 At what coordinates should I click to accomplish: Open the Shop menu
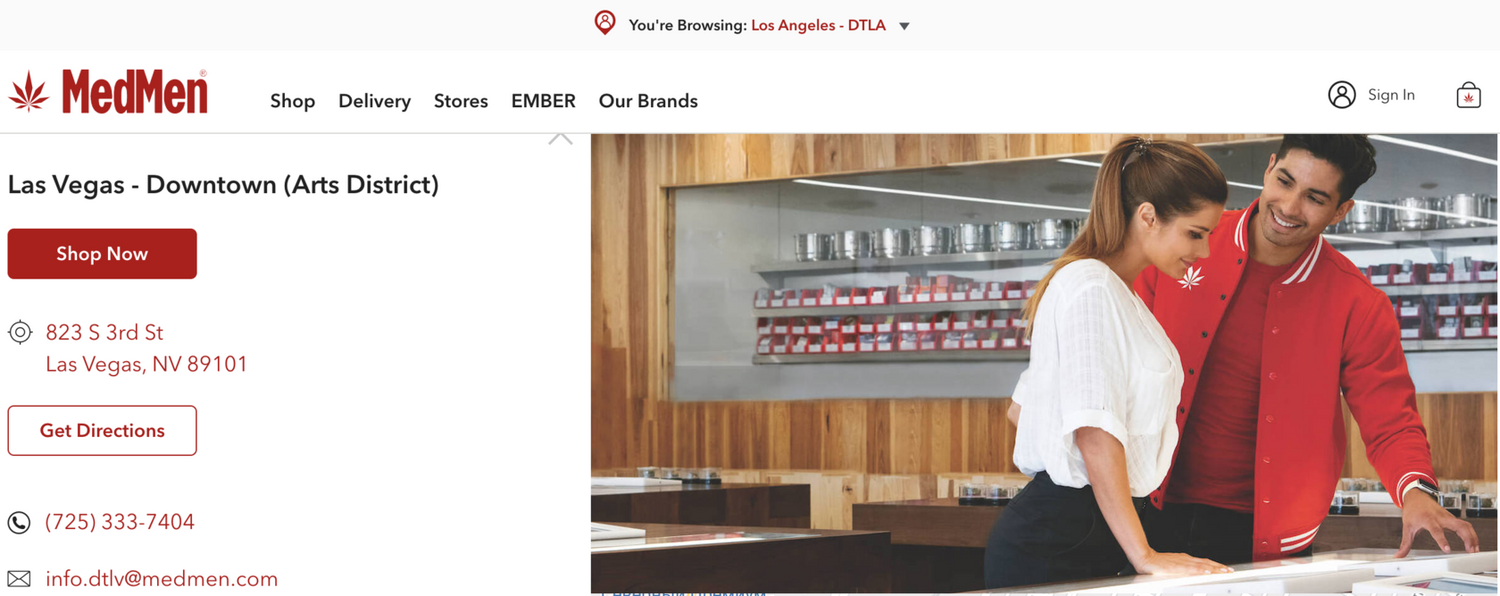(292, 101)
